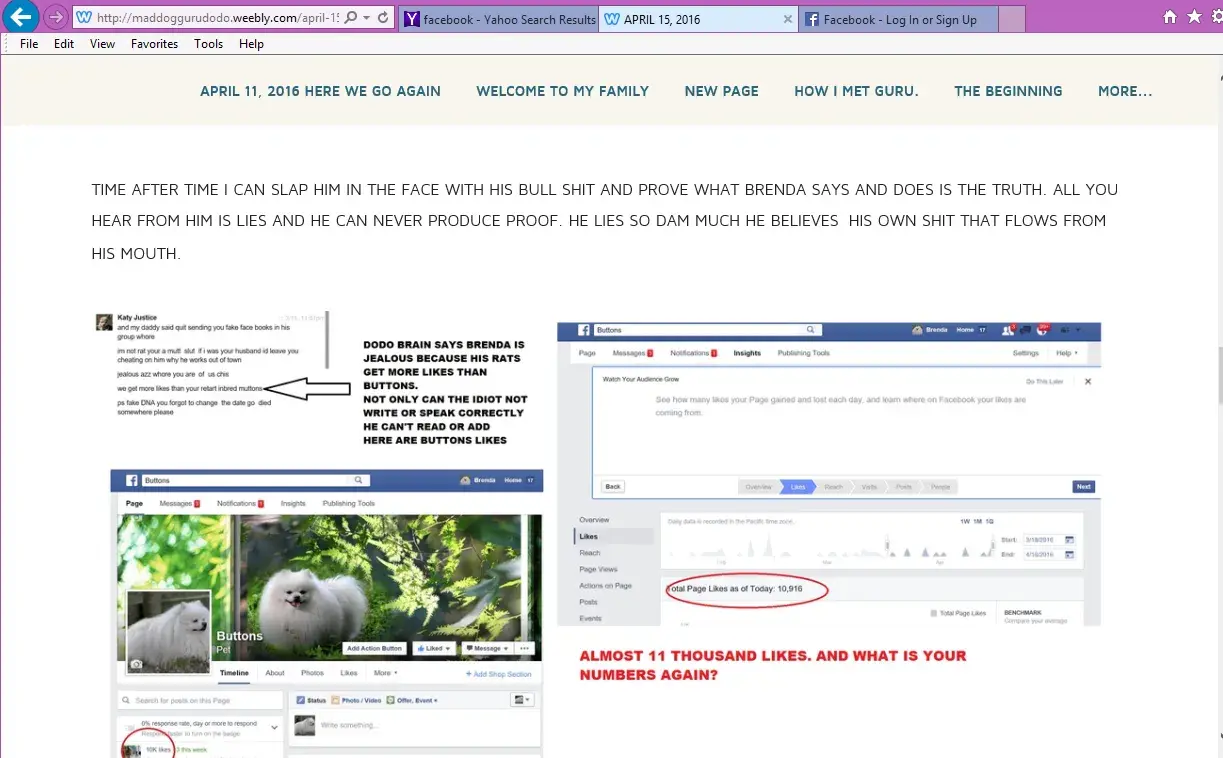Open the File menu
Screen dimensions: 1223x758
(x=29, y=44)
